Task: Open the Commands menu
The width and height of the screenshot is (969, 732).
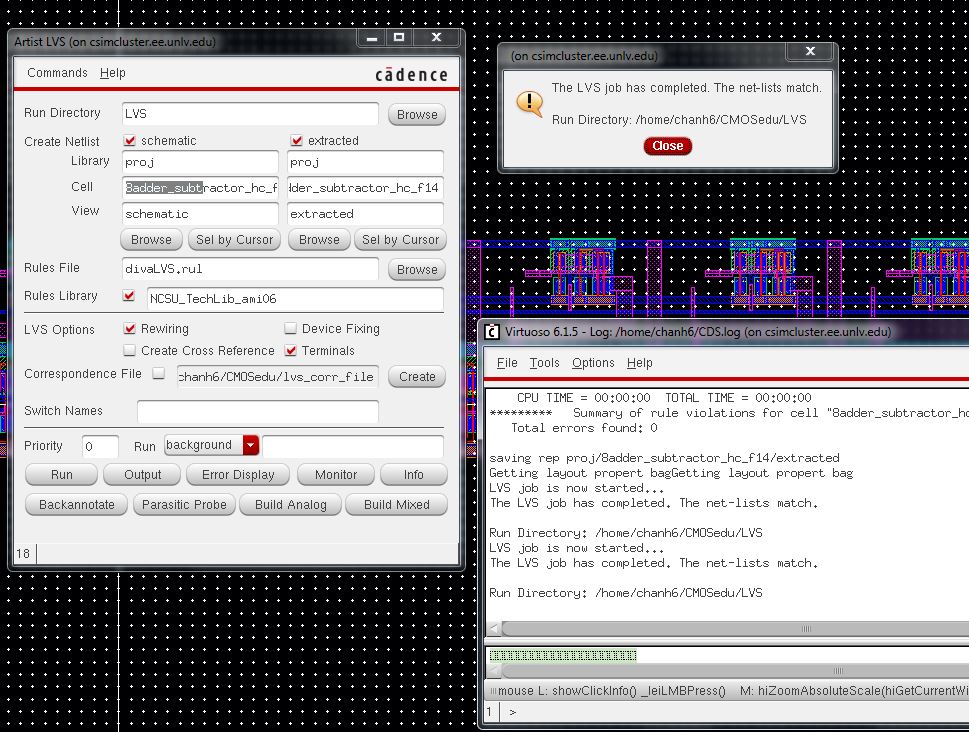Action: point(57,72)
